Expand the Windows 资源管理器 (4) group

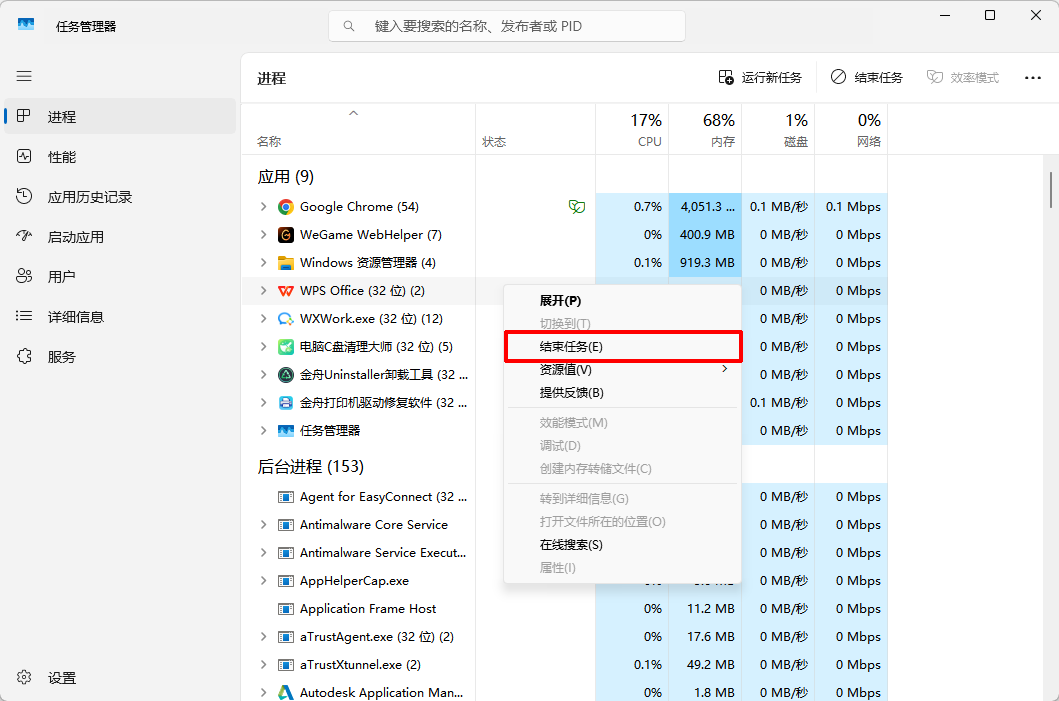click(x=263, y=263)
